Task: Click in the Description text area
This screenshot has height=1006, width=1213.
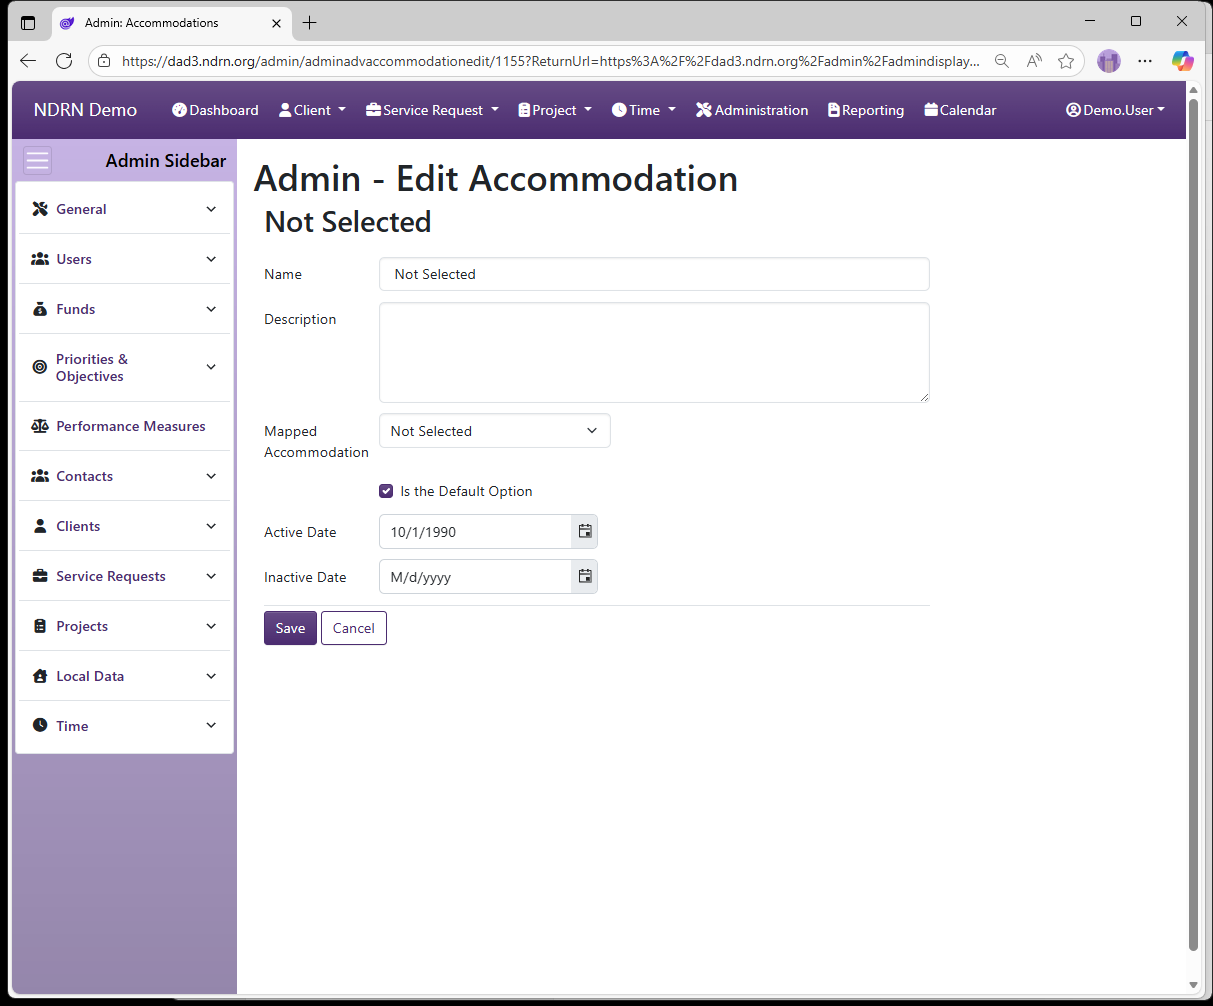Action: [x=654, y=353]
